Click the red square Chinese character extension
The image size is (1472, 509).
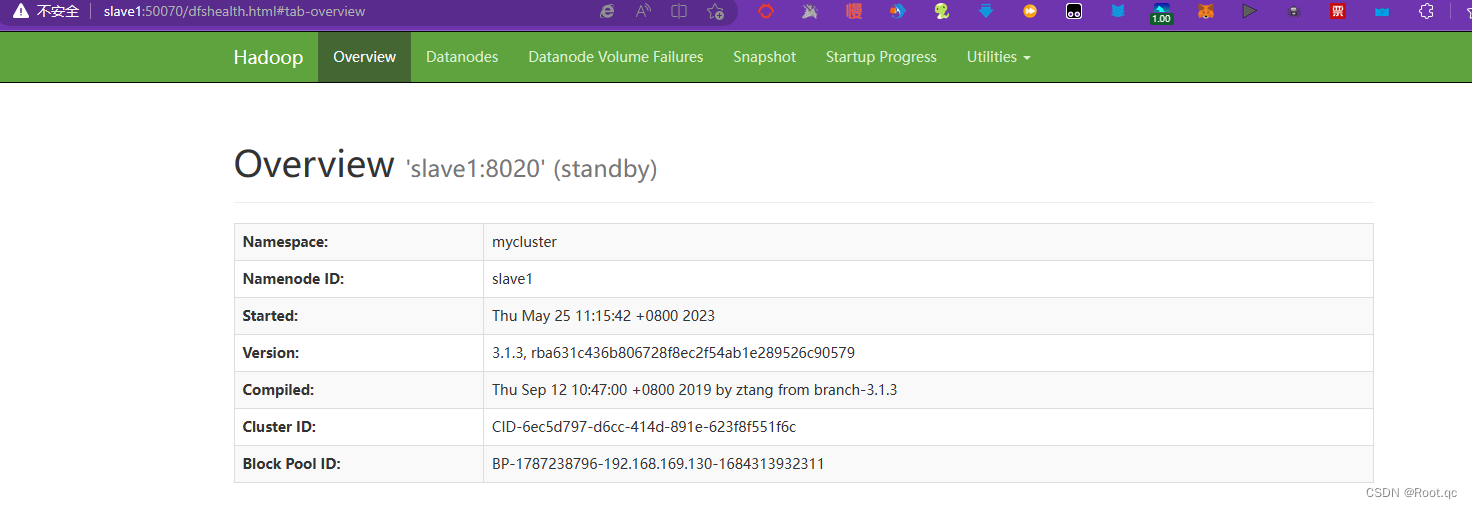(1337, 12)
